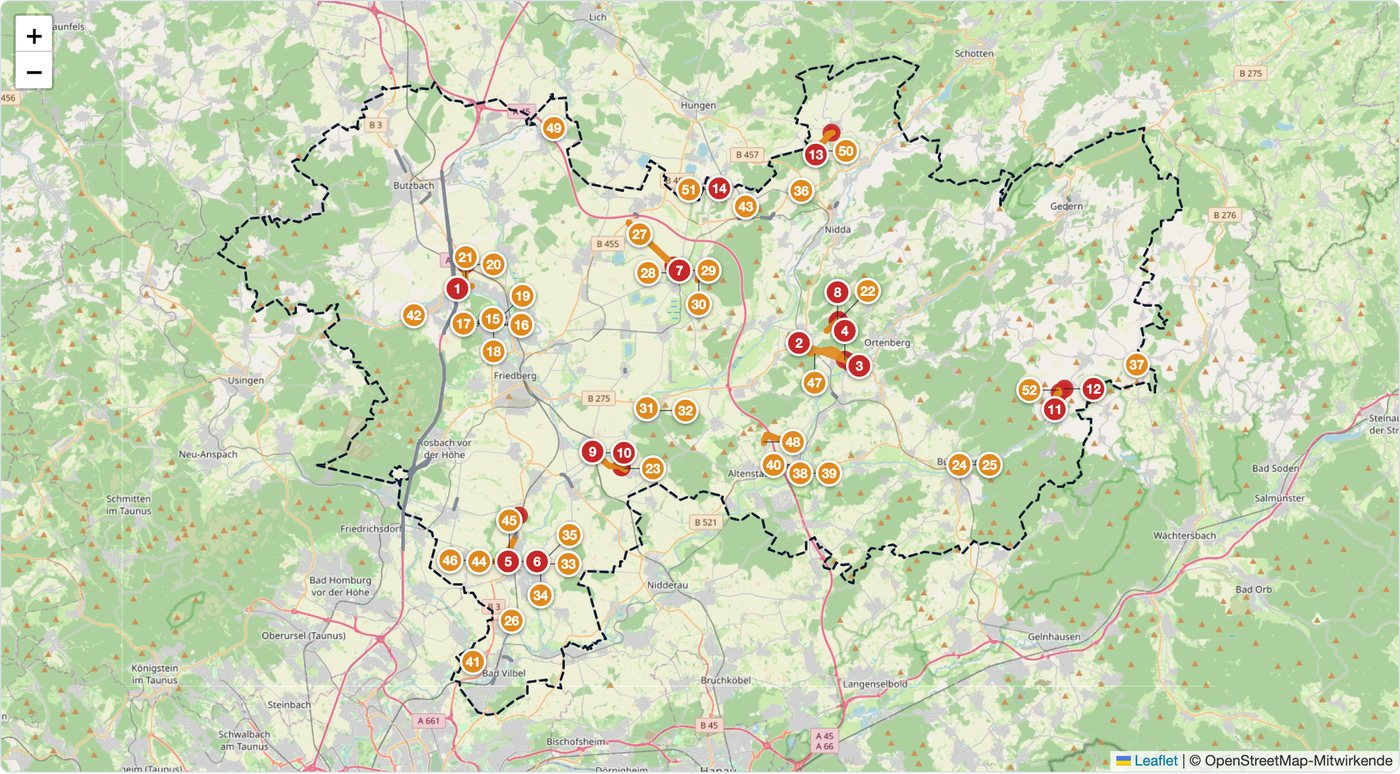Image resolution: width=1400 pixels, height=774 pixels.
Task: Select orange marker number 22
Action: tap(867, 291)
